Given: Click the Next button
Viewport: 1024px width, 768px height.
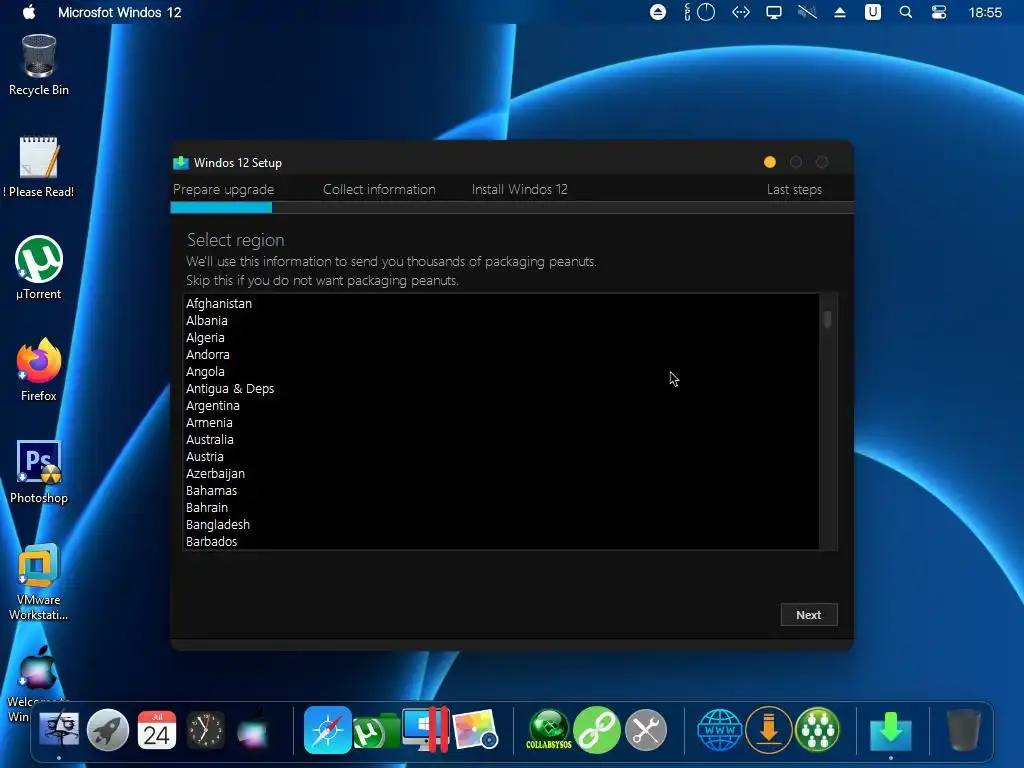Looking at the screenshot, I should point(808,615).
